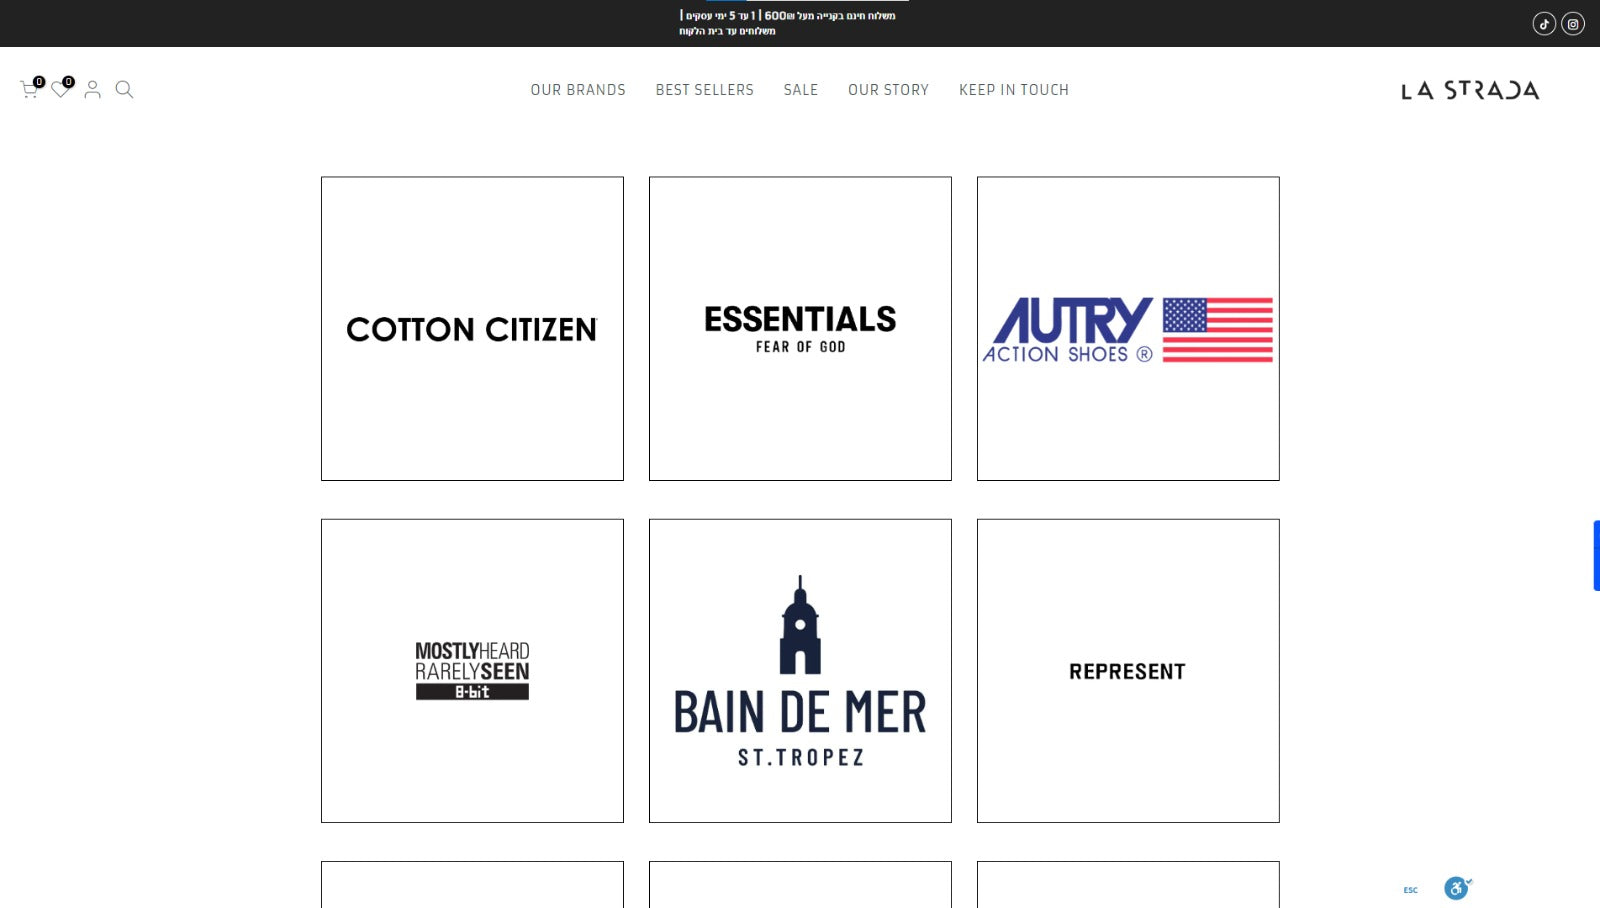The width and height of the screenshot is (1600, 908).
Task: View Bain de Mer St. Tropez brand
Action: [800, 670]
